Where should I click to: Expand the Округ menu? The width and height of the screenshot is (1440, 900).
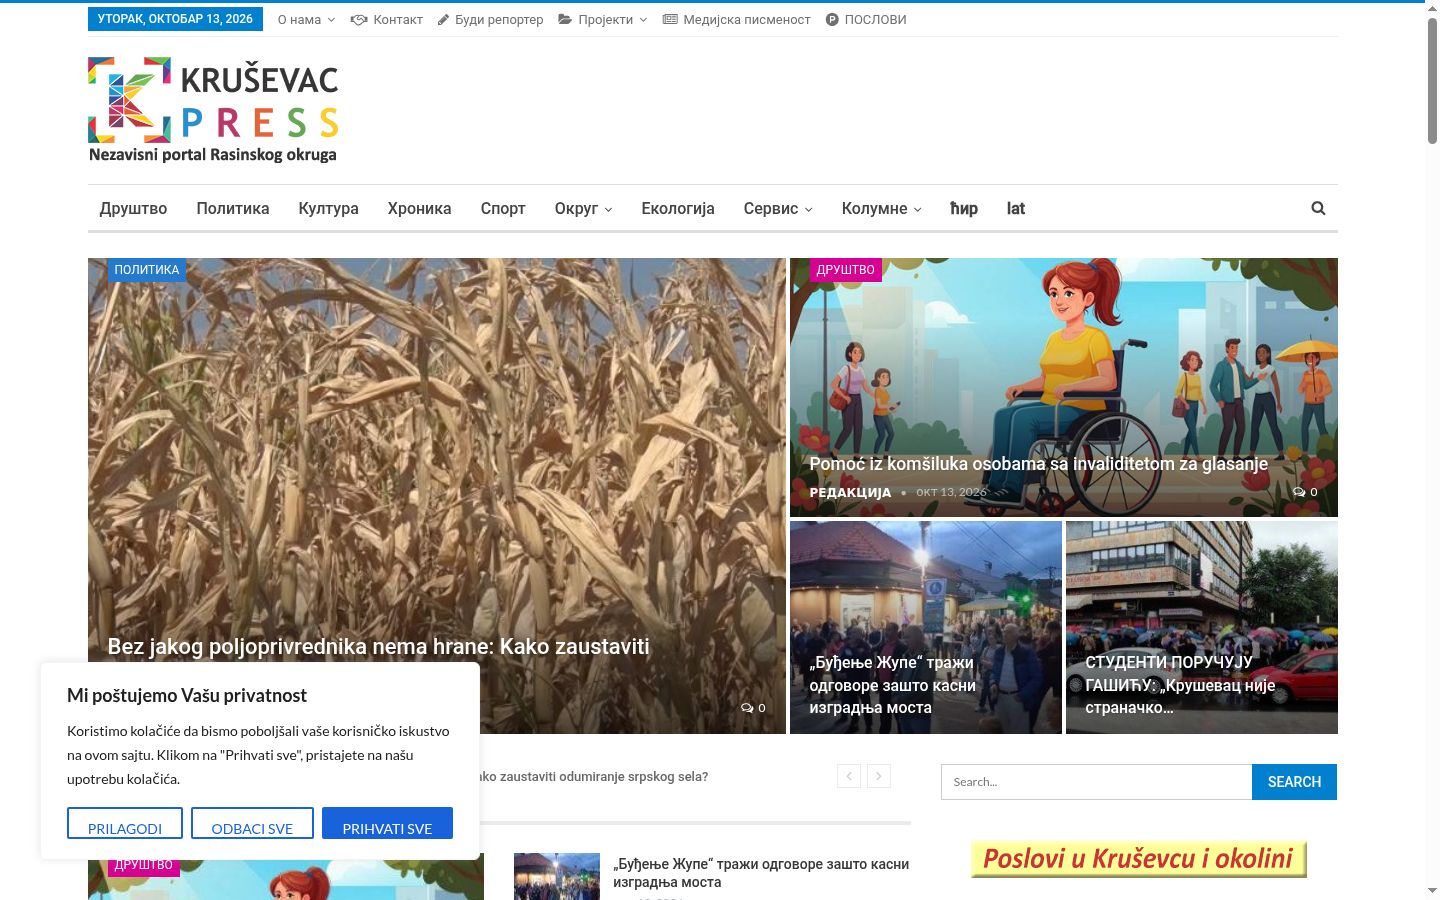click(x=583, y=208)
